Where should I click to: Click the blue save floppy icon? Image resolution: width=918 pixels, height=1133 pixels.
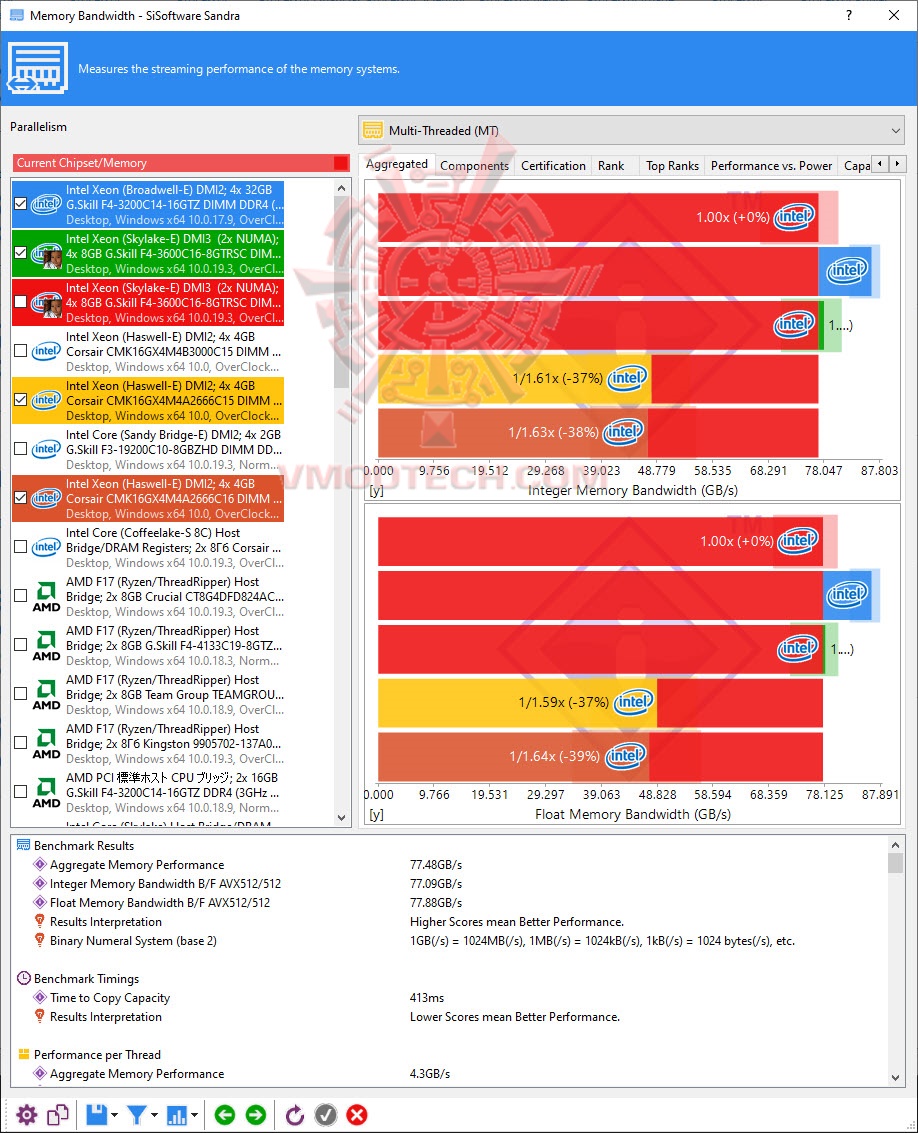[x=97, y=1115]
